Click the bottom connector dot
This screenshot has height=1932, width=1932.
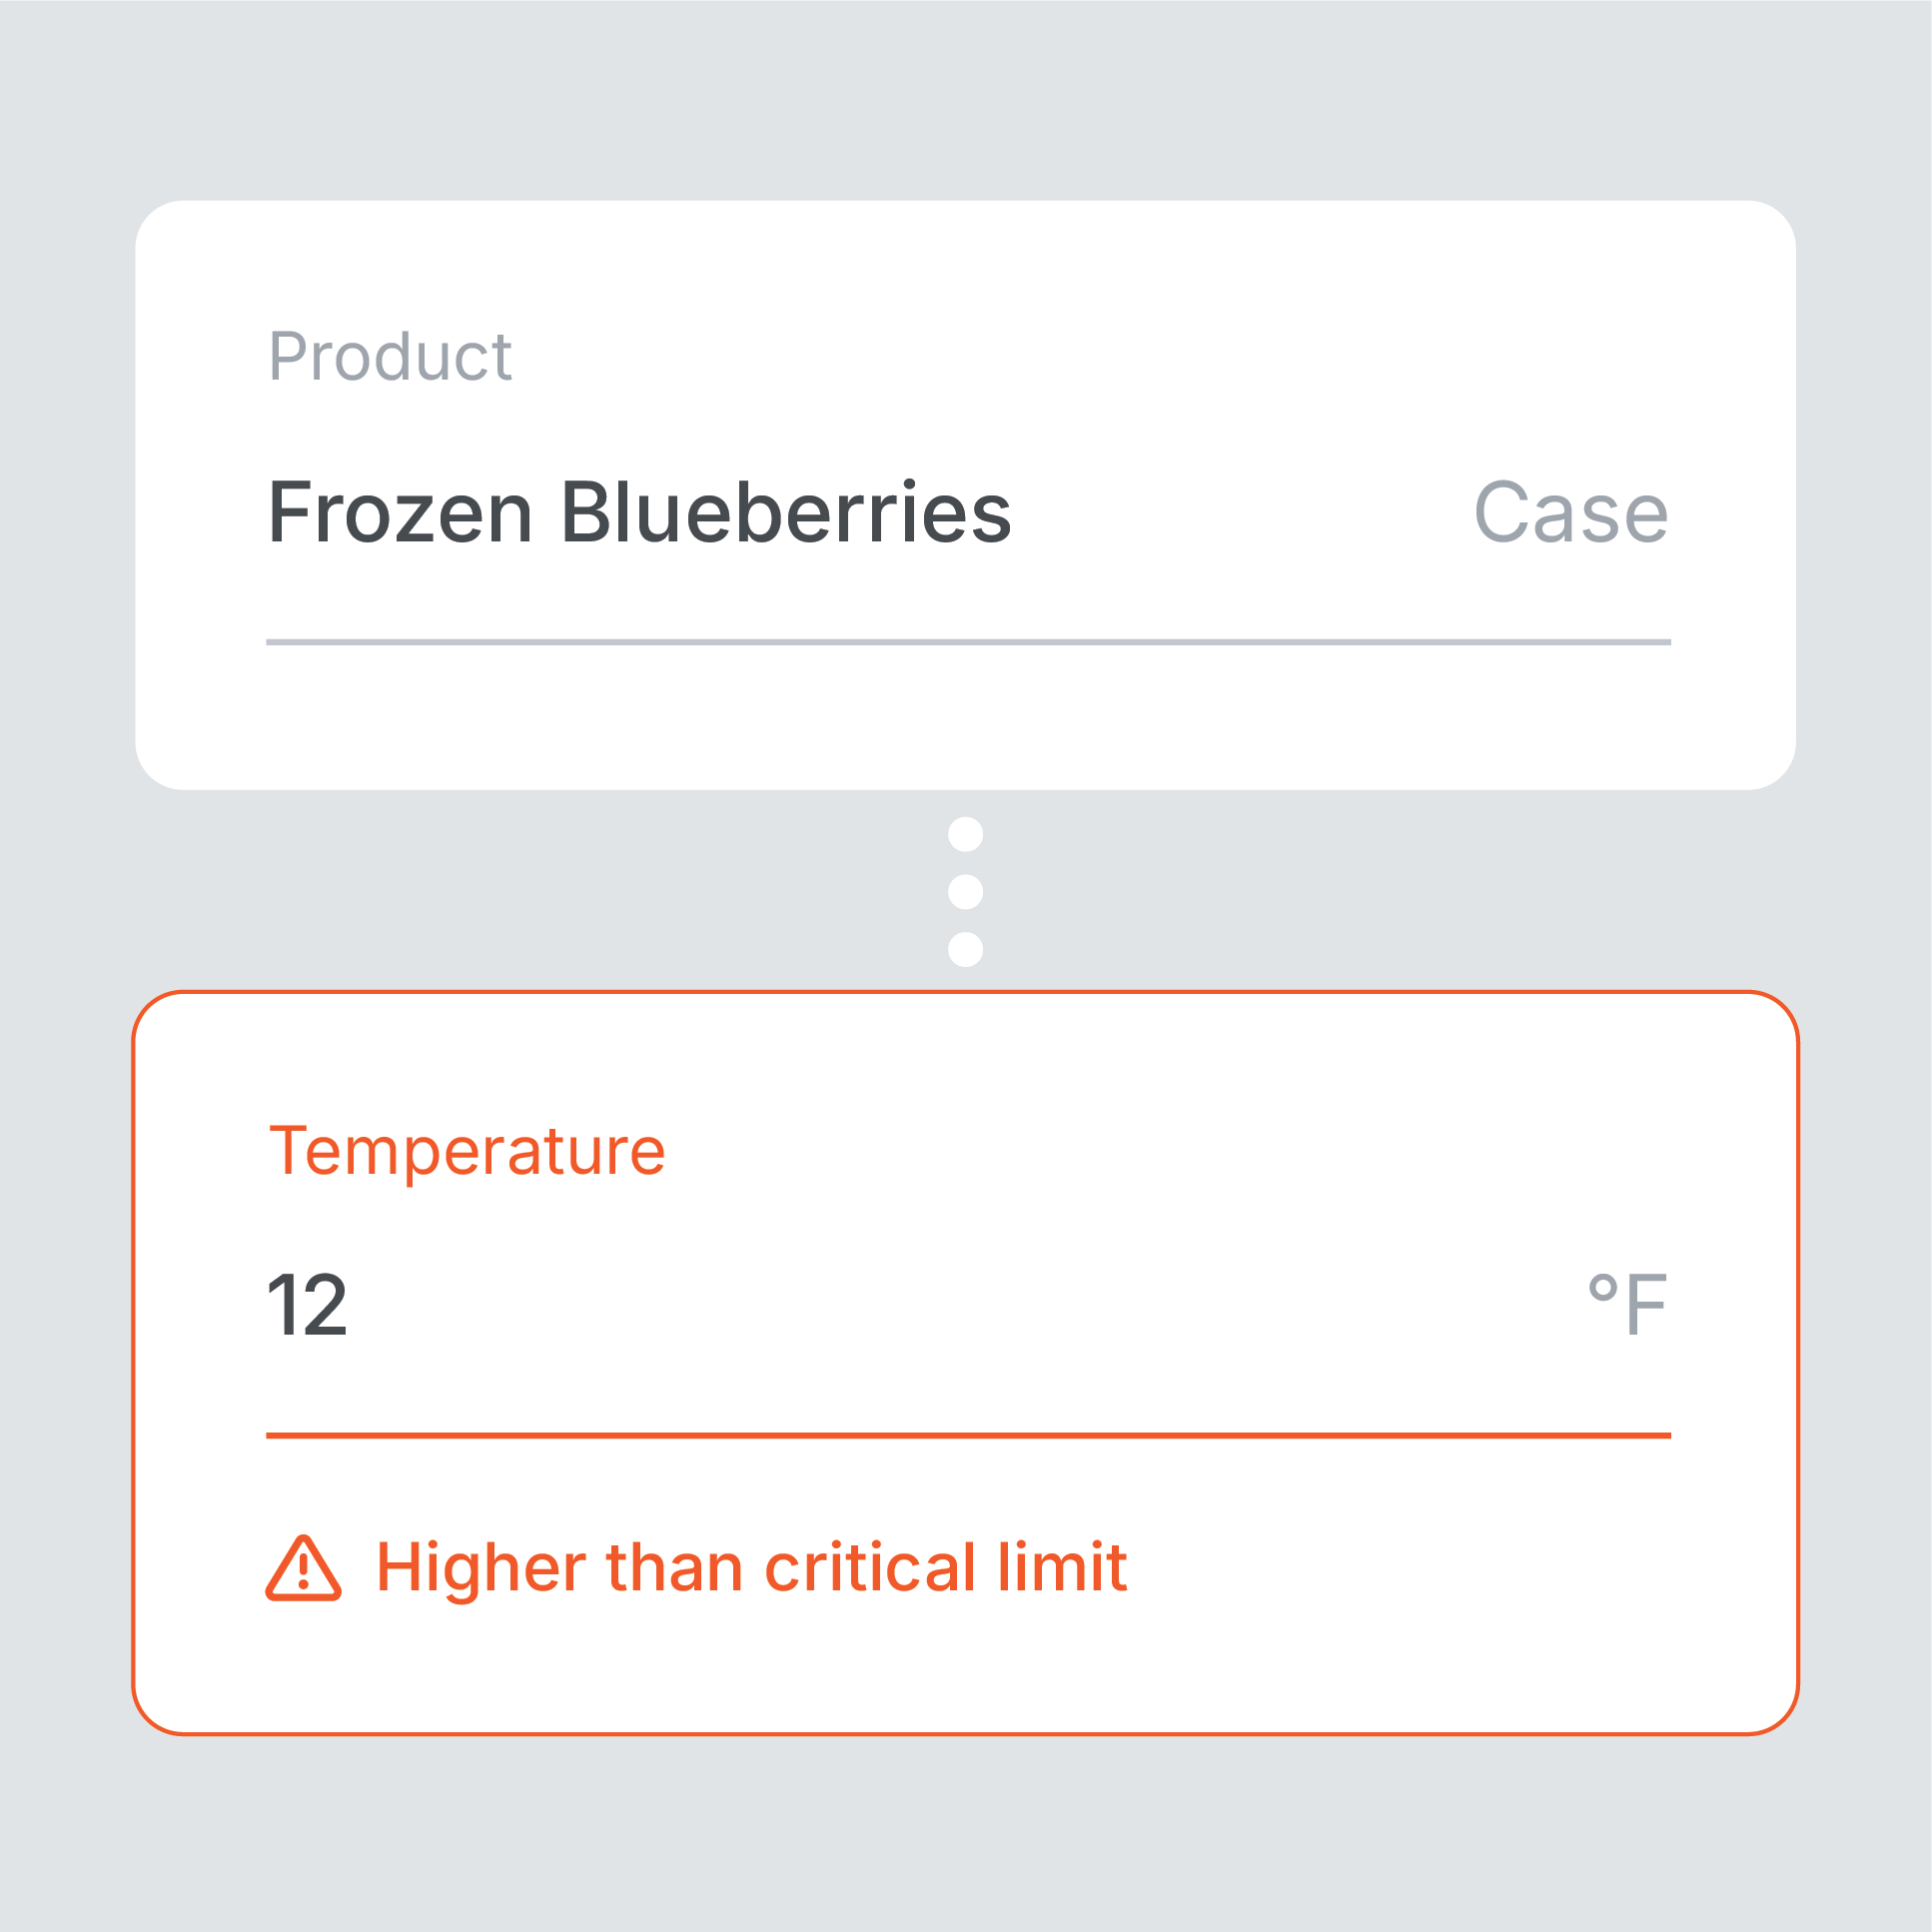965,949
